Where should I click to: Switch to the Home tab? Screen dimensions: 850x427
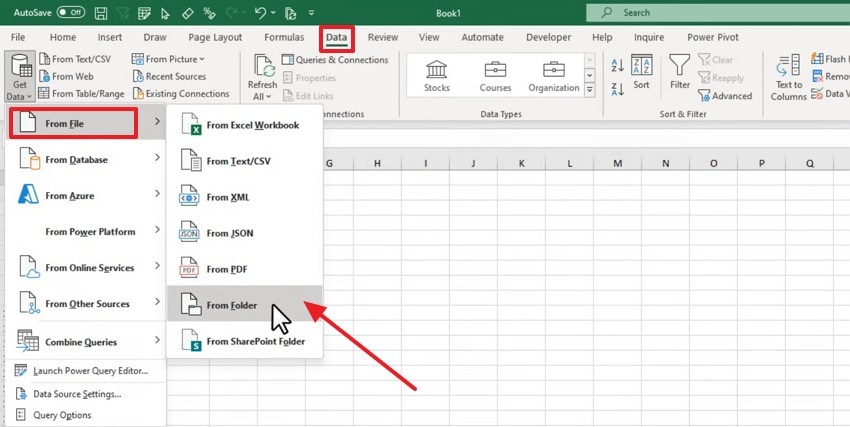pos(63,37)
